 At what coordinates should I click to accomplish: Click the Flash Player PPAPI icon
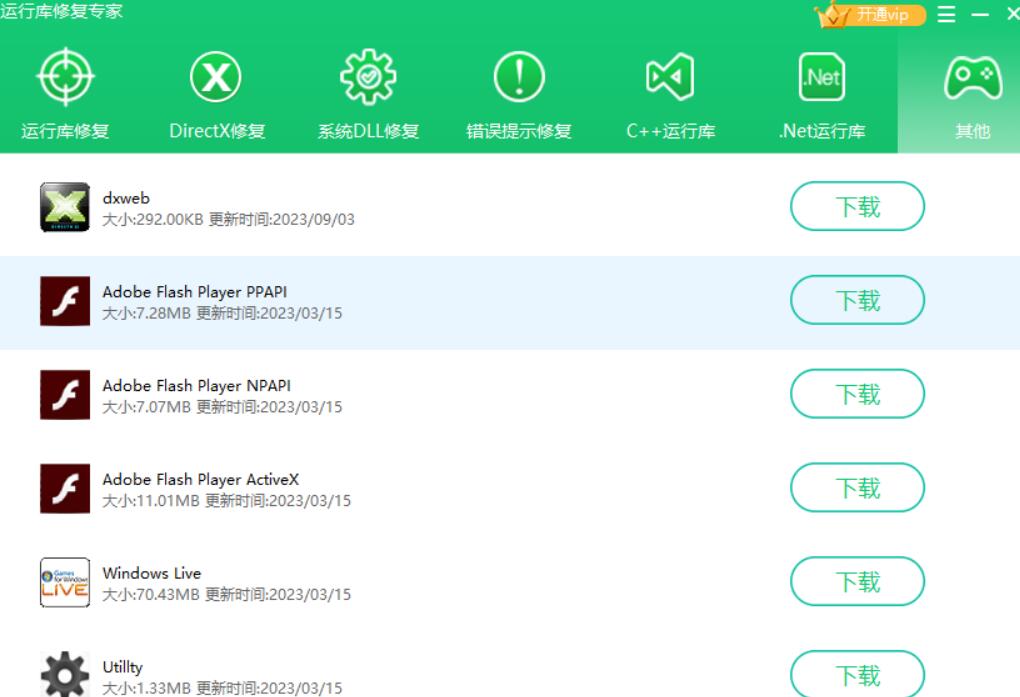65,301
